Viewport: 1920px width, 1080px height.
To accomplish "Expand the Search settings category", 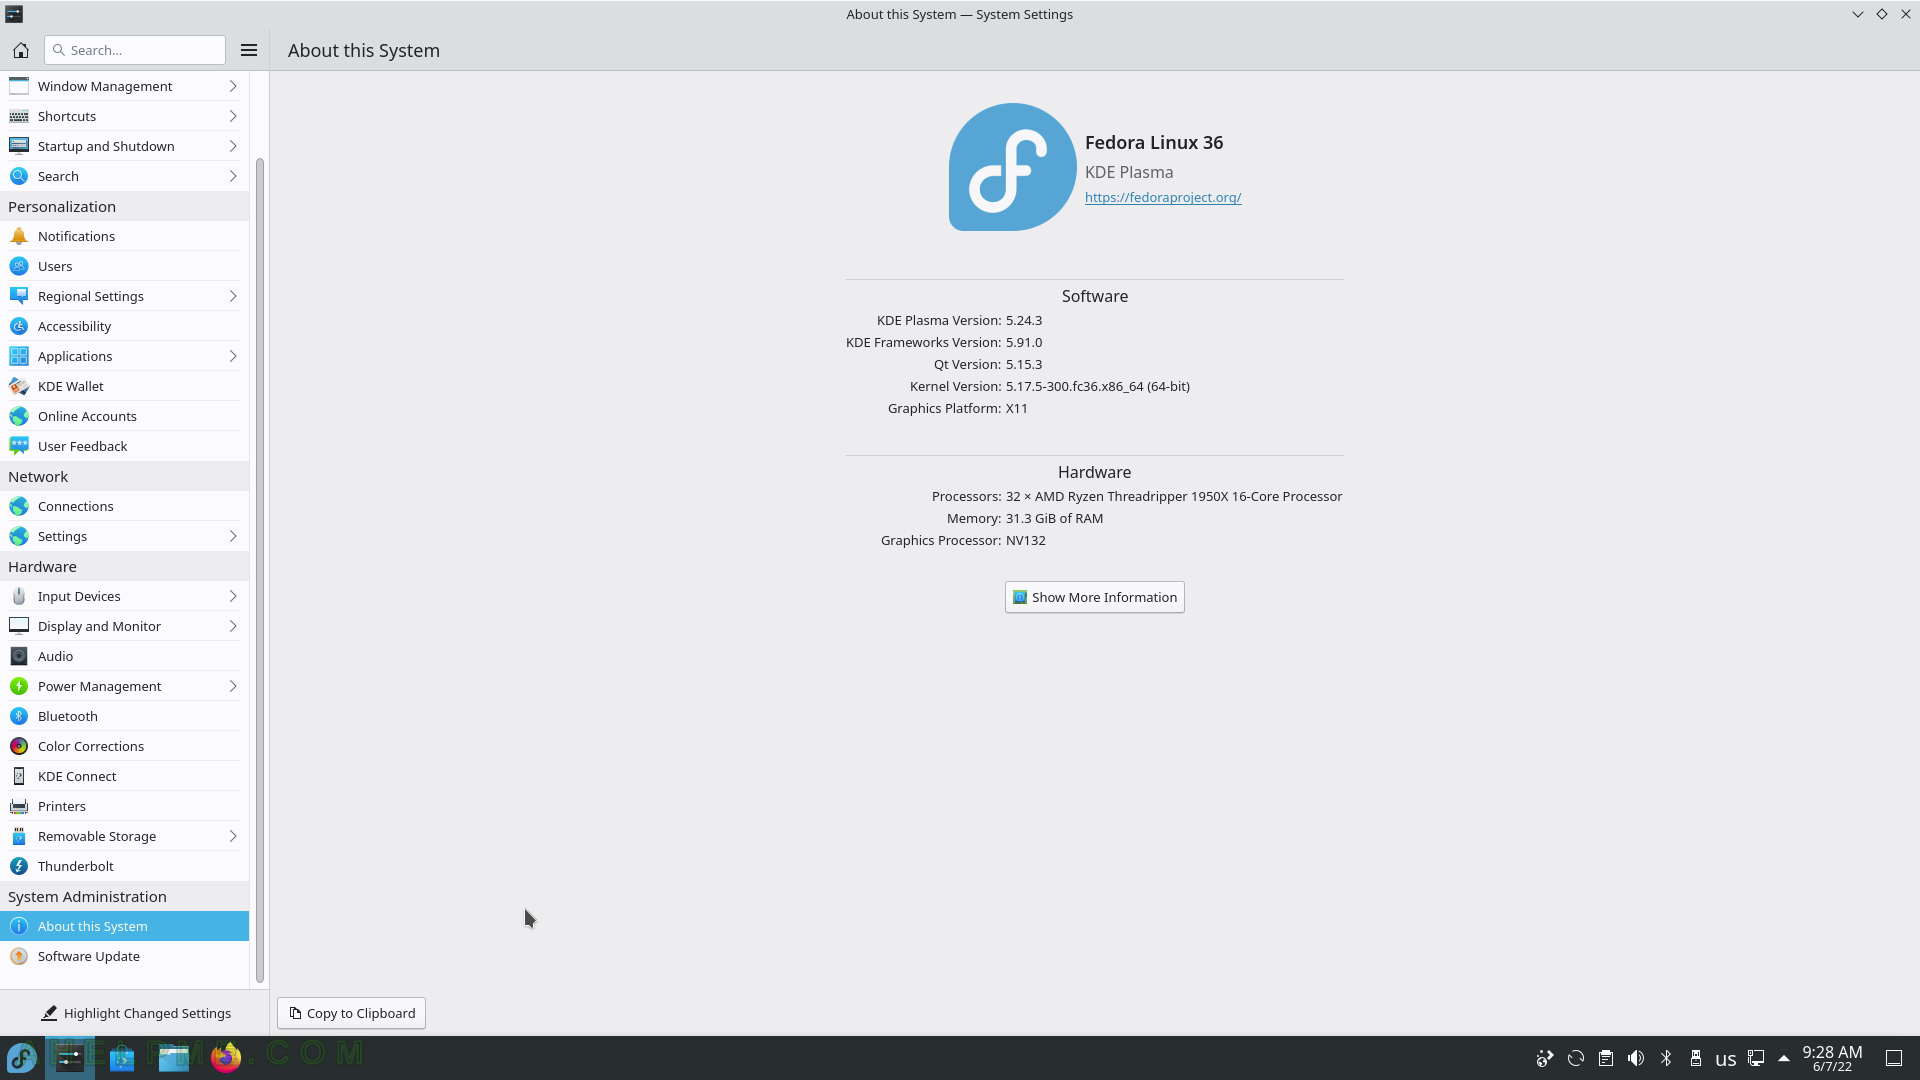I will point(124,176).
